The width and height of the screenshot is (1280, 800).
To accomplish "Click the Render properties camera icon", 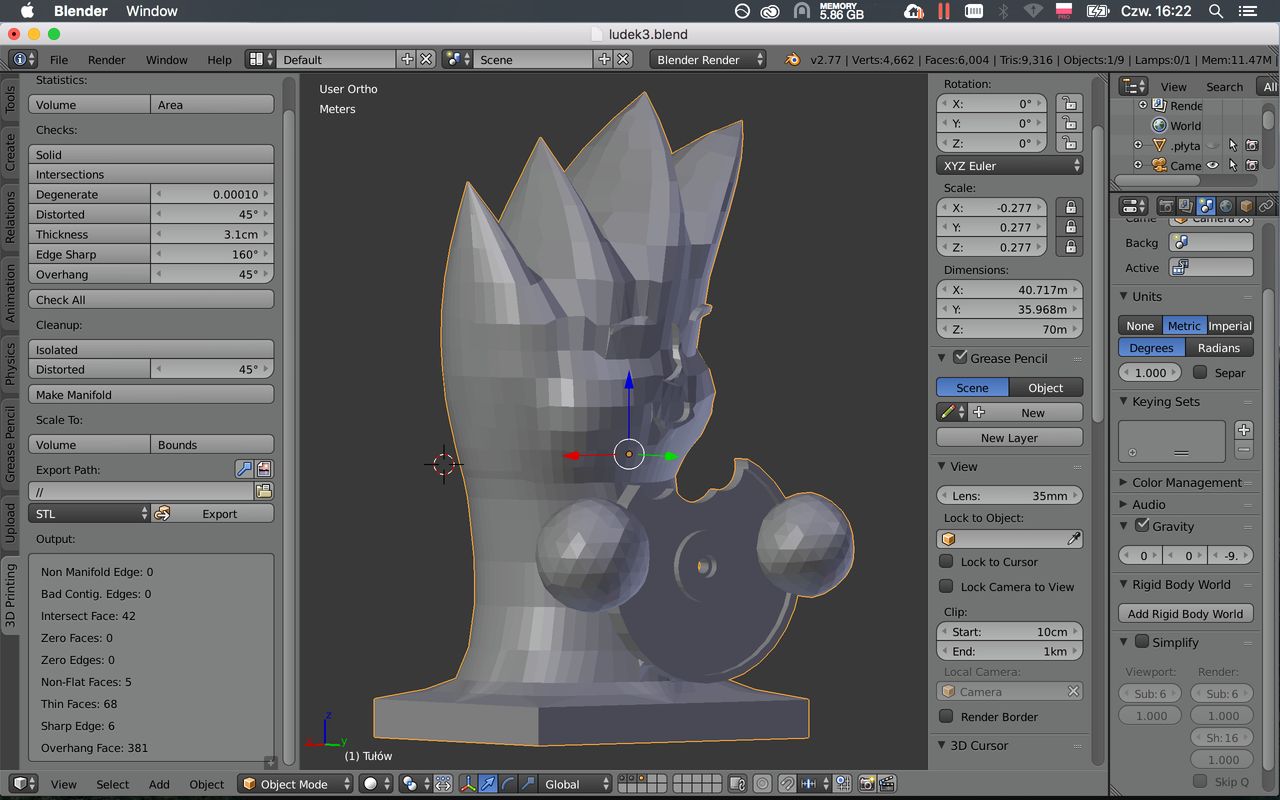I will point(1166,206).
